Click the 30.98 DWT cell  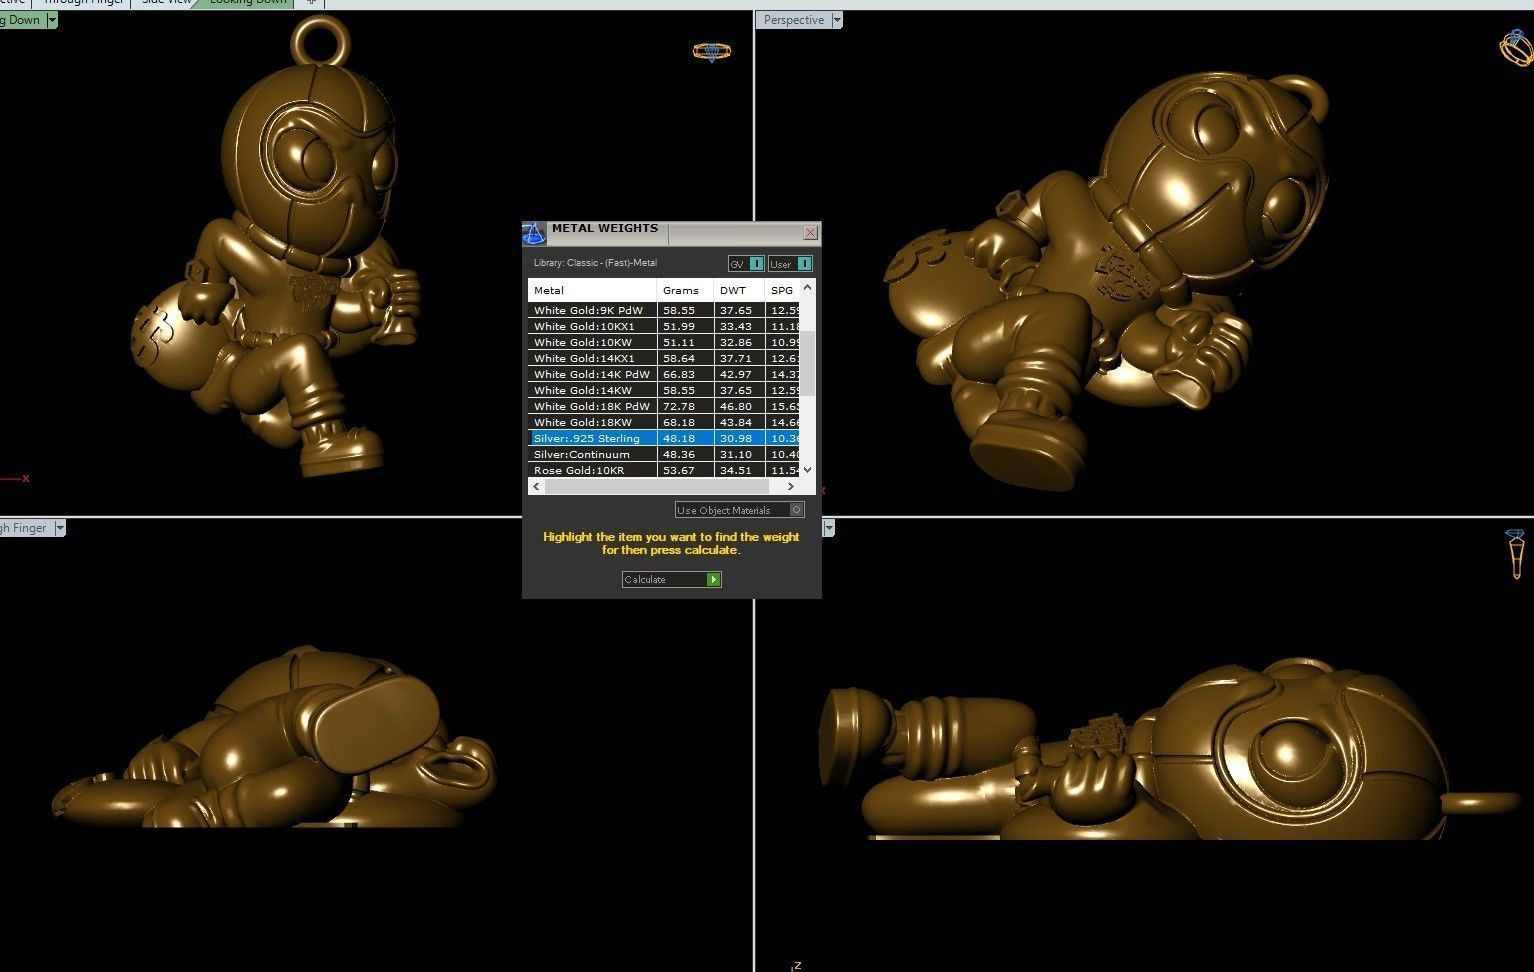pos(739,438)
